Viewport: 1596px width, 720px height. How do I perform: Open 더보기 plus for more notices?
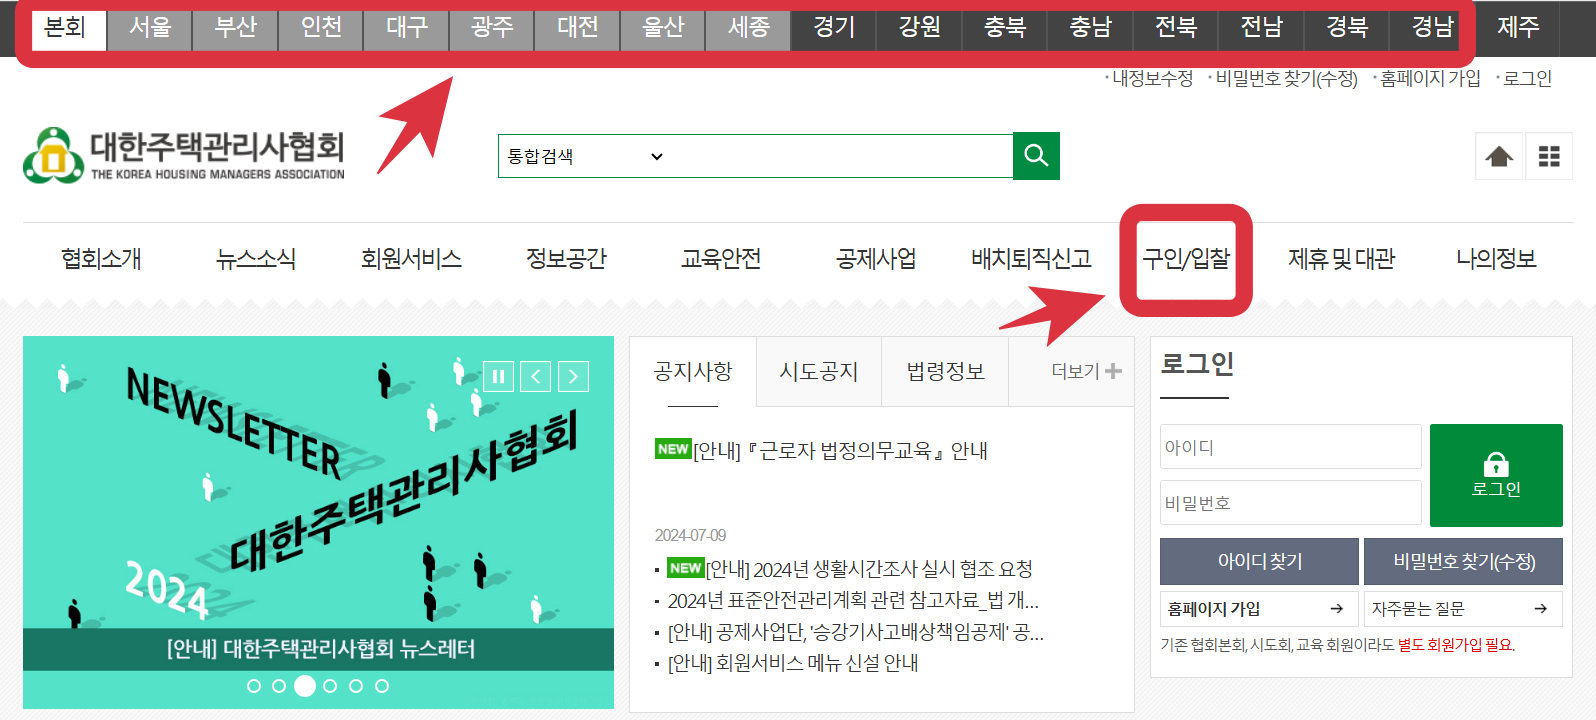click(x=1086, y=371)
